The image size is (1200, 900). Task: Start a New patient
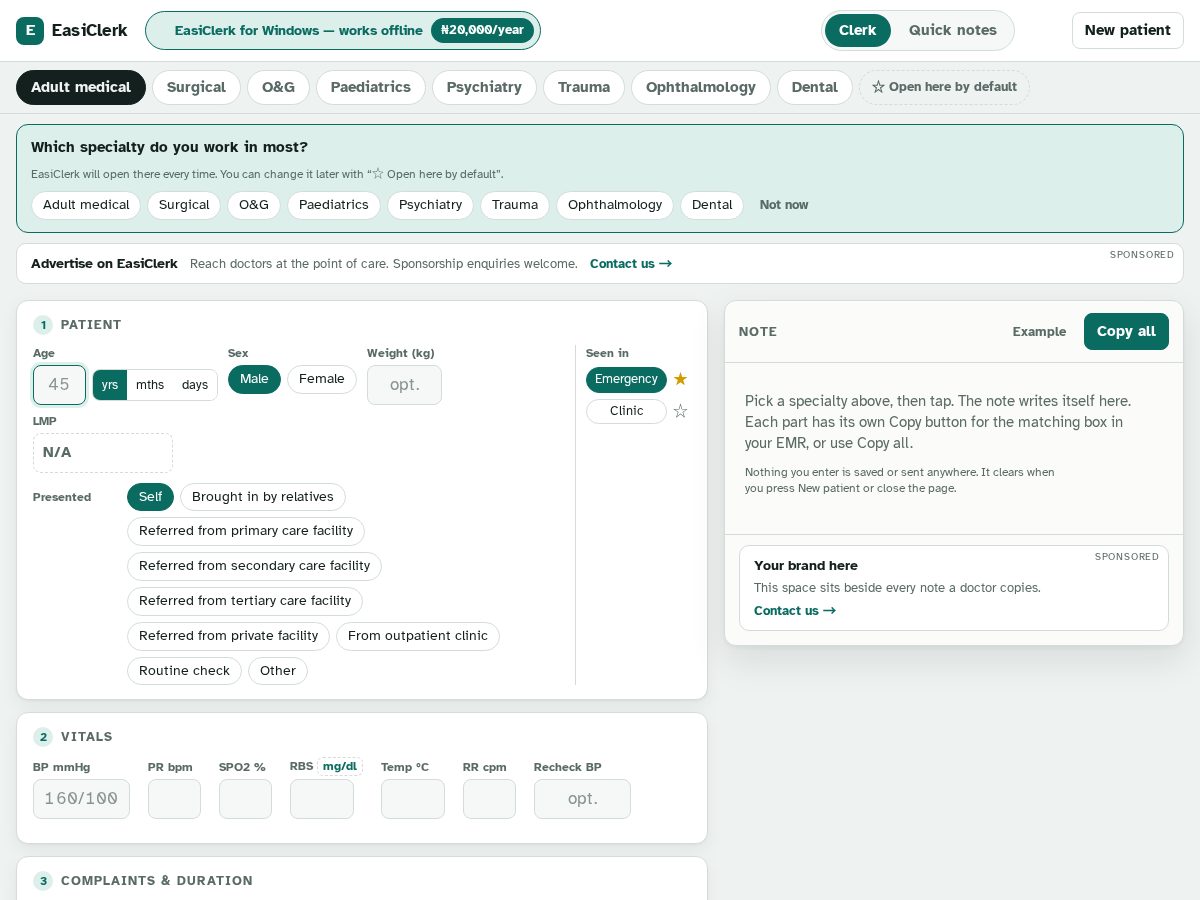click(x=1127, y=30)
